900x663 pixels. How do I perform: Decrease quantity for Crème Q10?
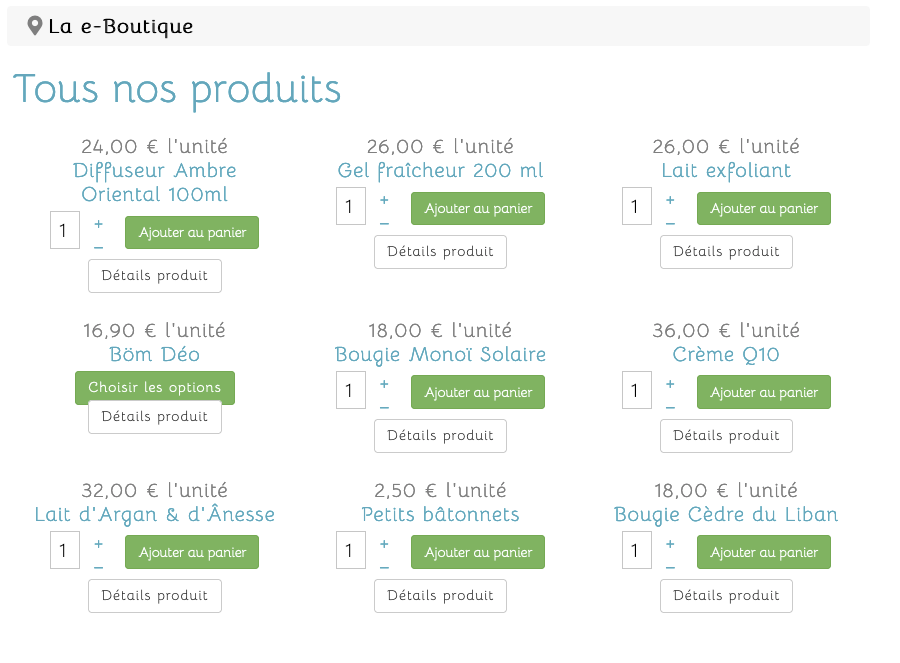[670, 407]
